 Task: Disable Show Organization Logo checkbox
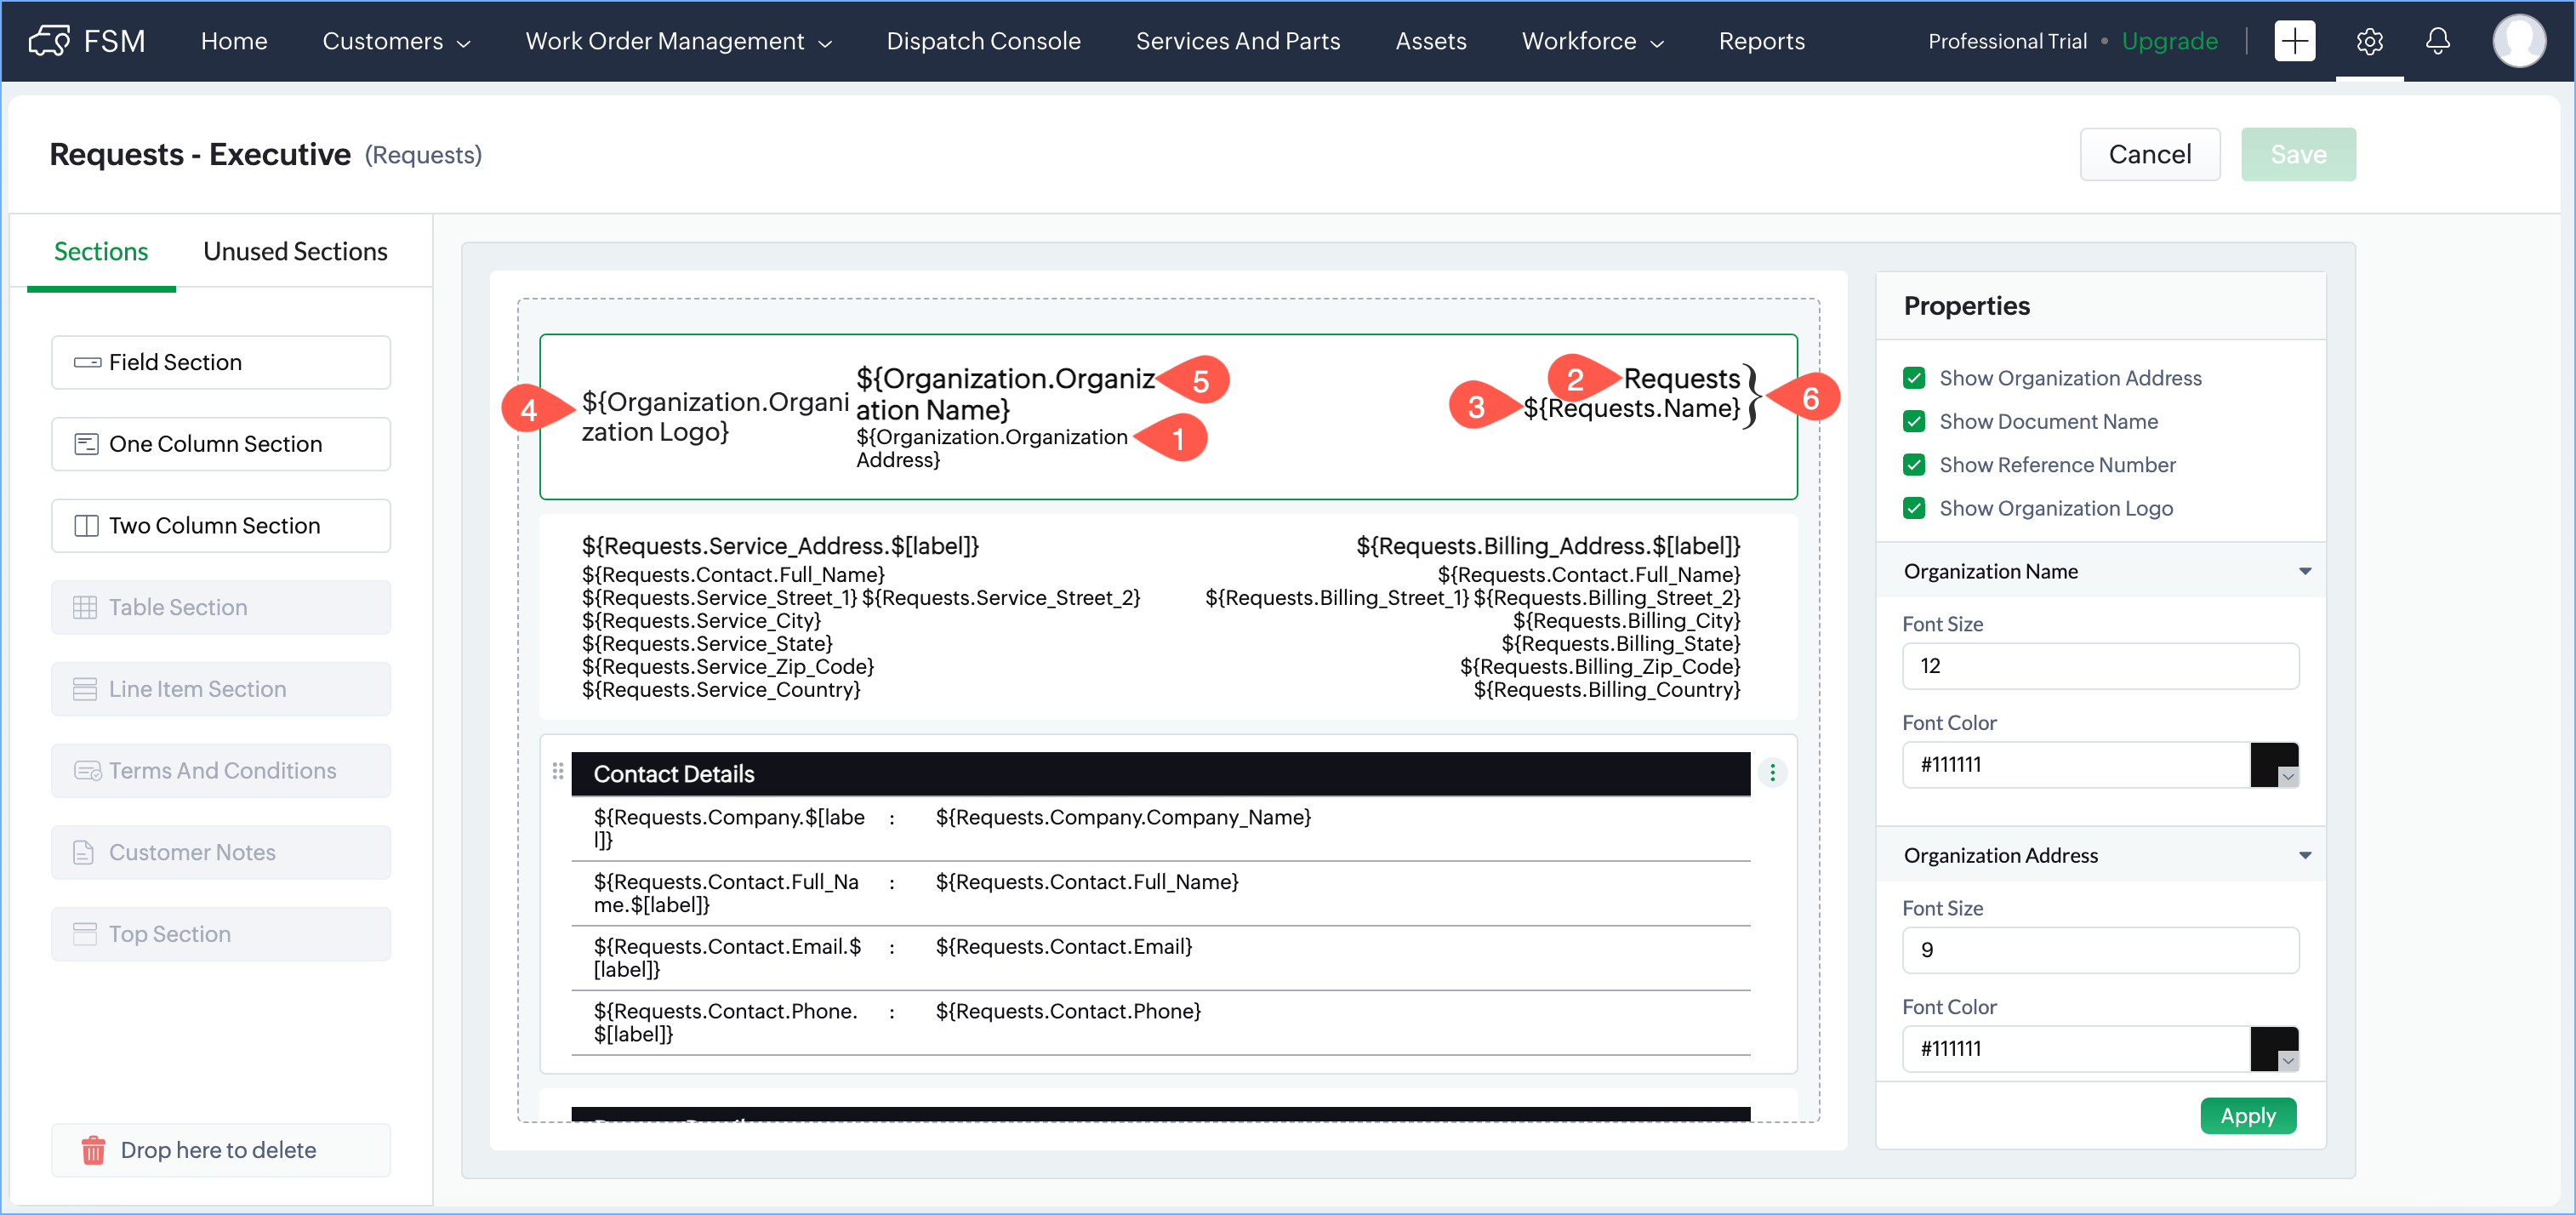(x=1913, y=508)
